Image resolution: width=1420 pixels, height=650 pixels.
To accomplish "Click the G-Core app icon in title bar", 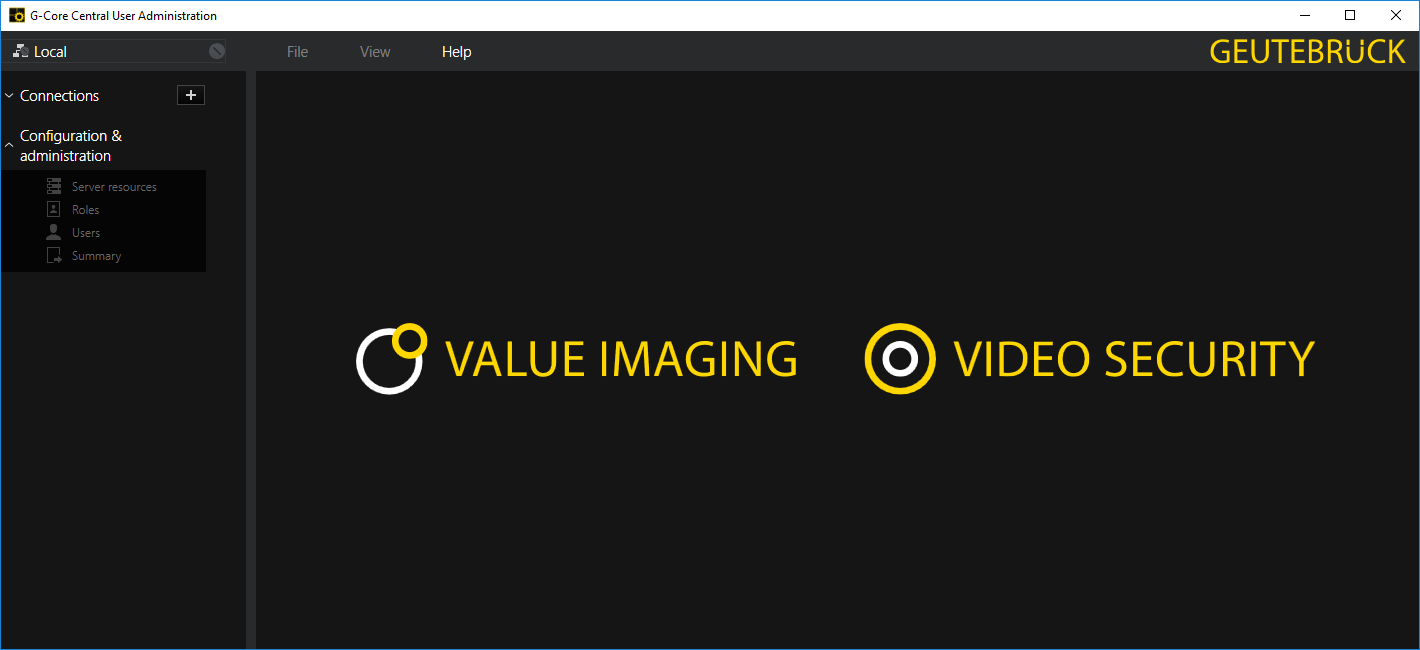I will [x=16, y=15].
